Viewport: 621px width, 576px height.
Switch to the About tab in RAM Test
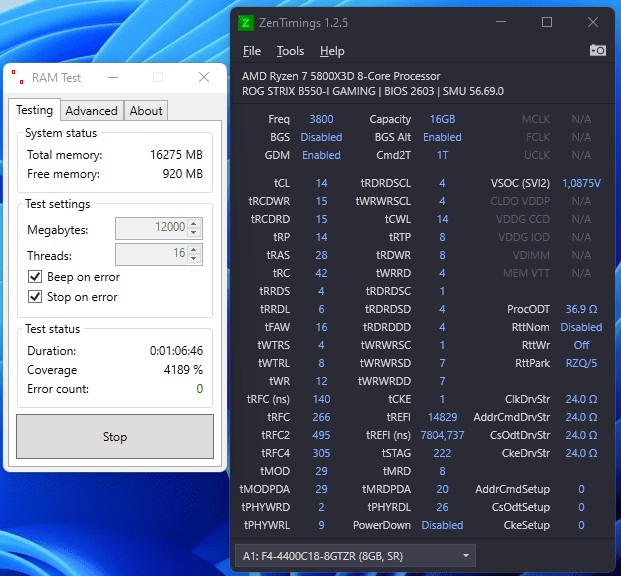146,111
